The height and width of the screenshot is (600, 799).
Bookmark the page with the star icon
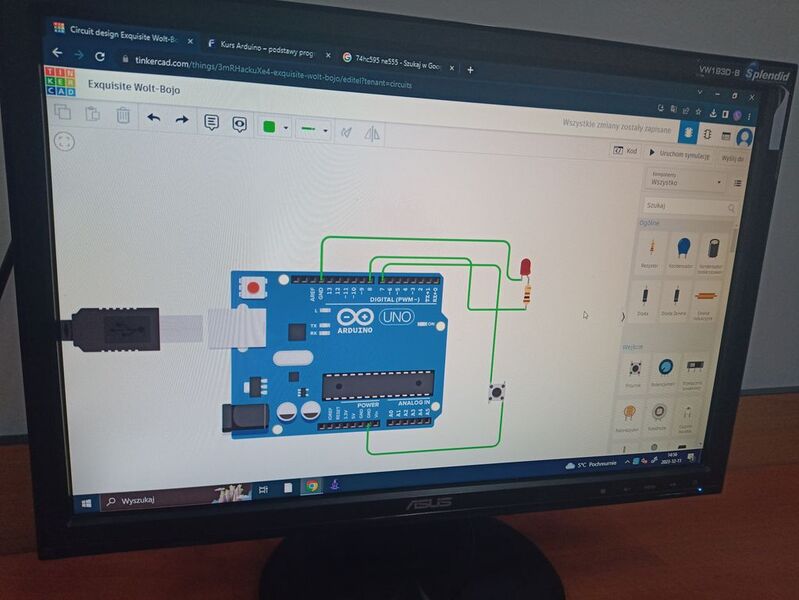[699, 111]
